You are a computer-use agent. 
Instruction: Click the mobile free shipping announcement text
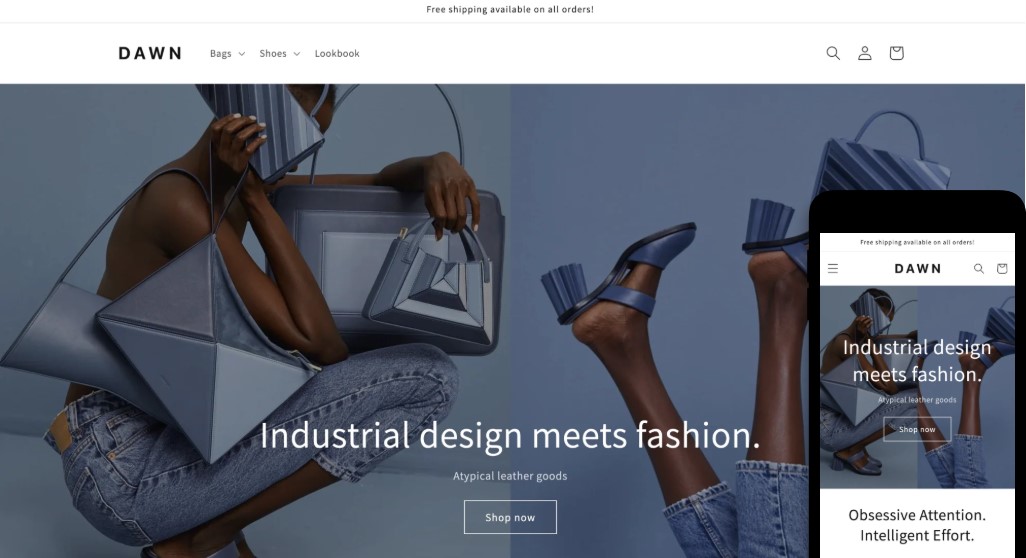click(x=917, y=242)
